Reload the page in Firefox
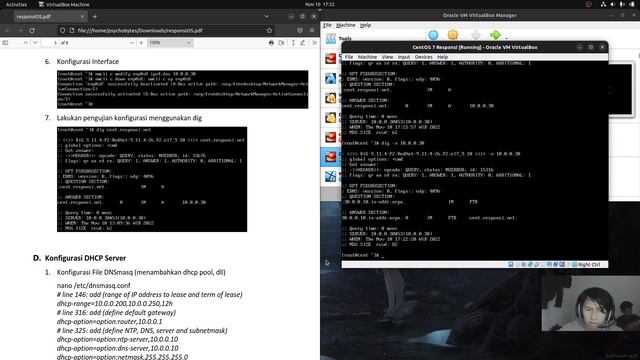 click(x=32, y=30)
